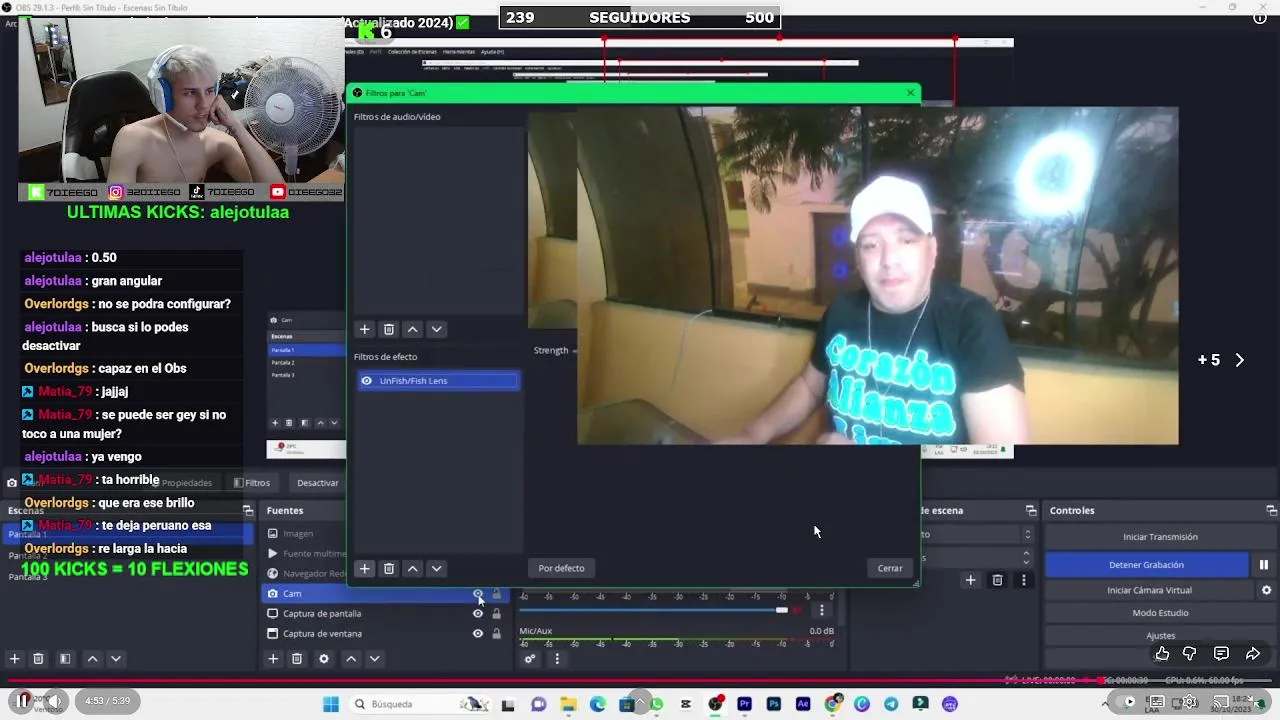
Task: Delete selected audio/video filter trash icon
Action: click(389, 329)
